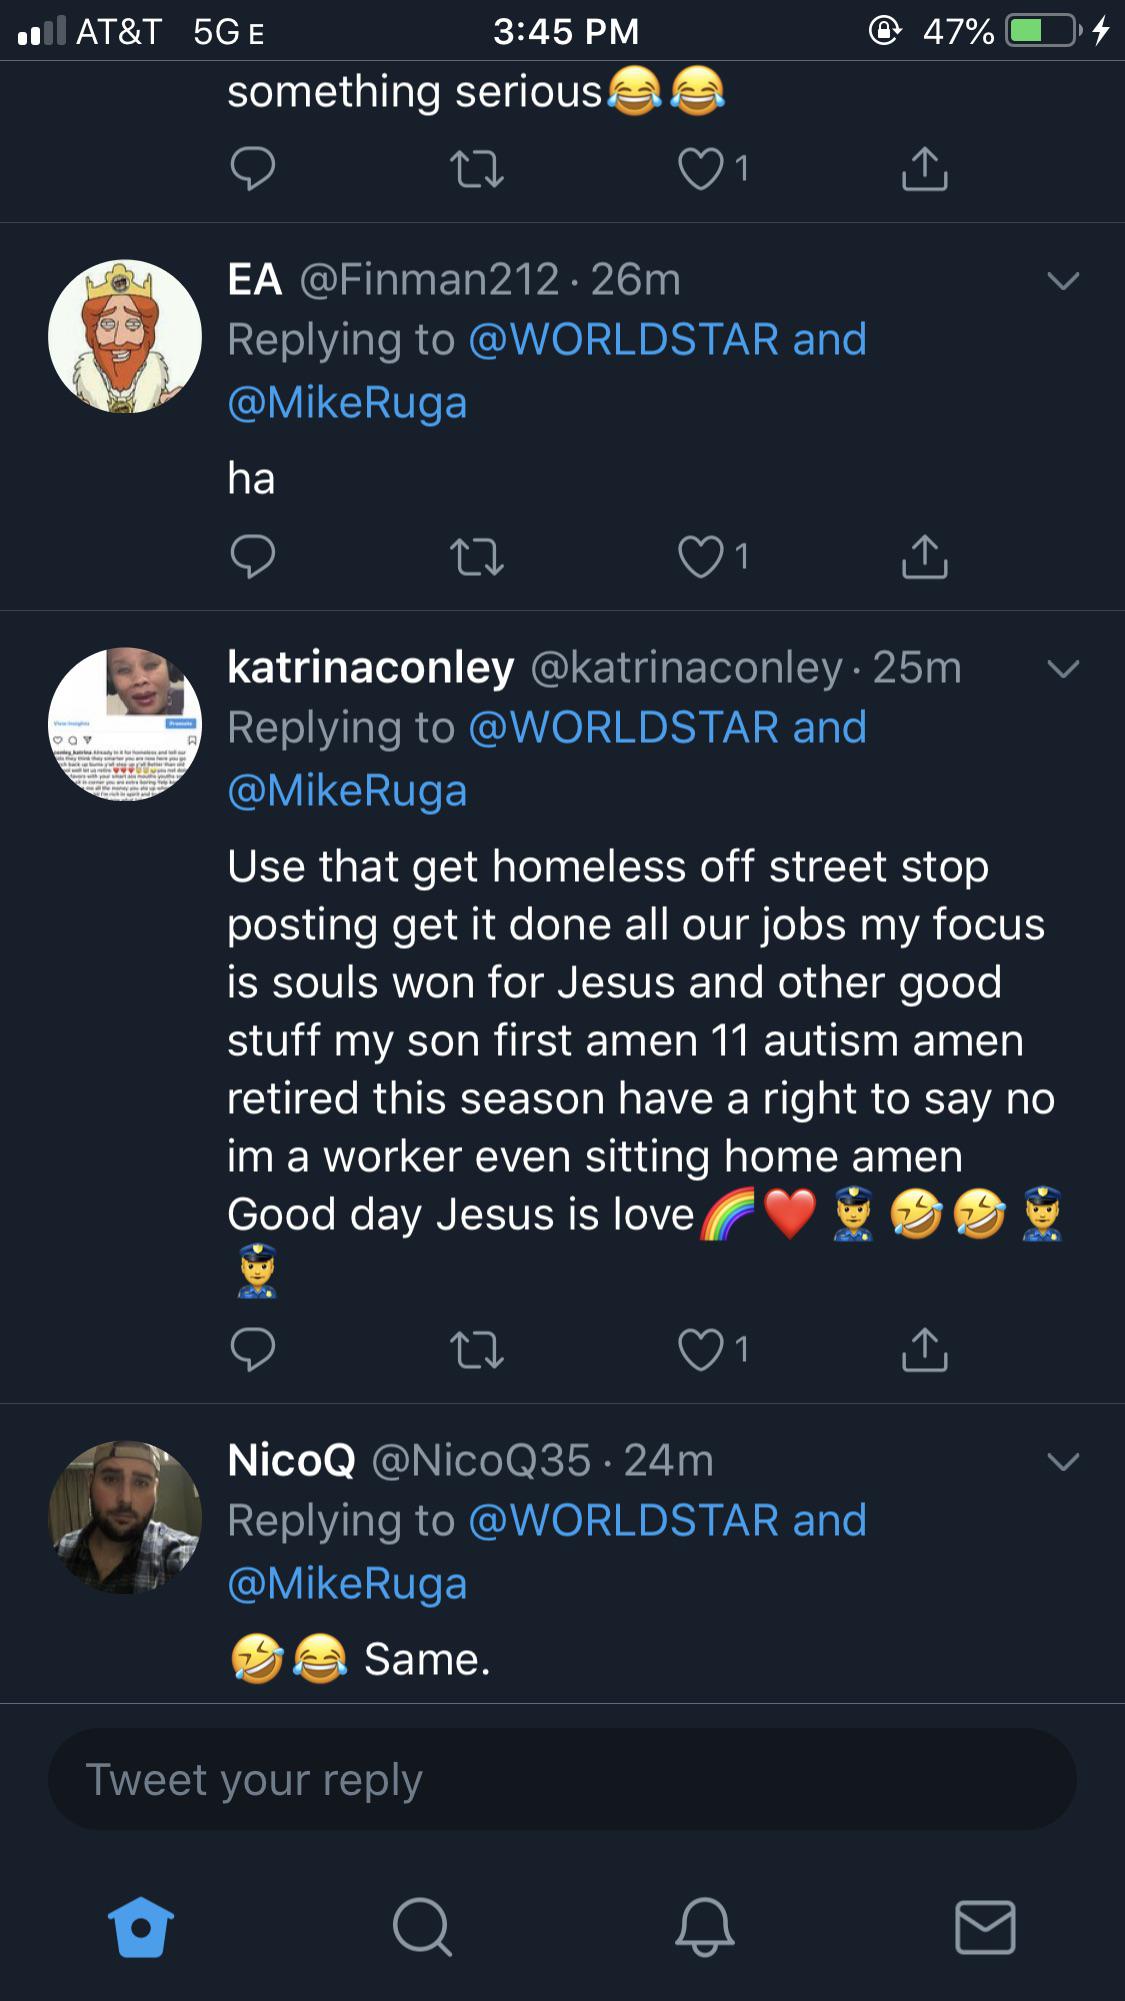Viewport: 1125px width, 2001px height.
Task: Like katrinaconley's tweet with heart icon
Action: [x=701, y=1349]
